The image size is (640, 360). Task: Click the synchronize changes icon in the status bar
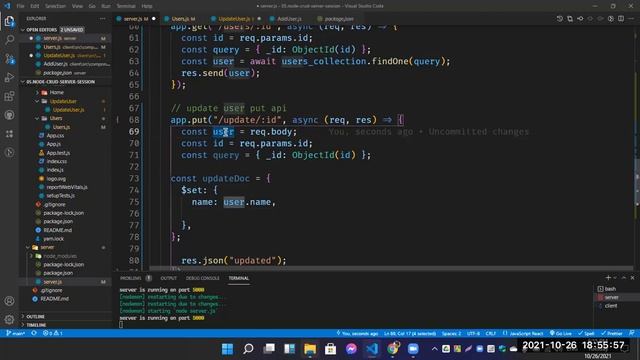[x=34, y=333]
